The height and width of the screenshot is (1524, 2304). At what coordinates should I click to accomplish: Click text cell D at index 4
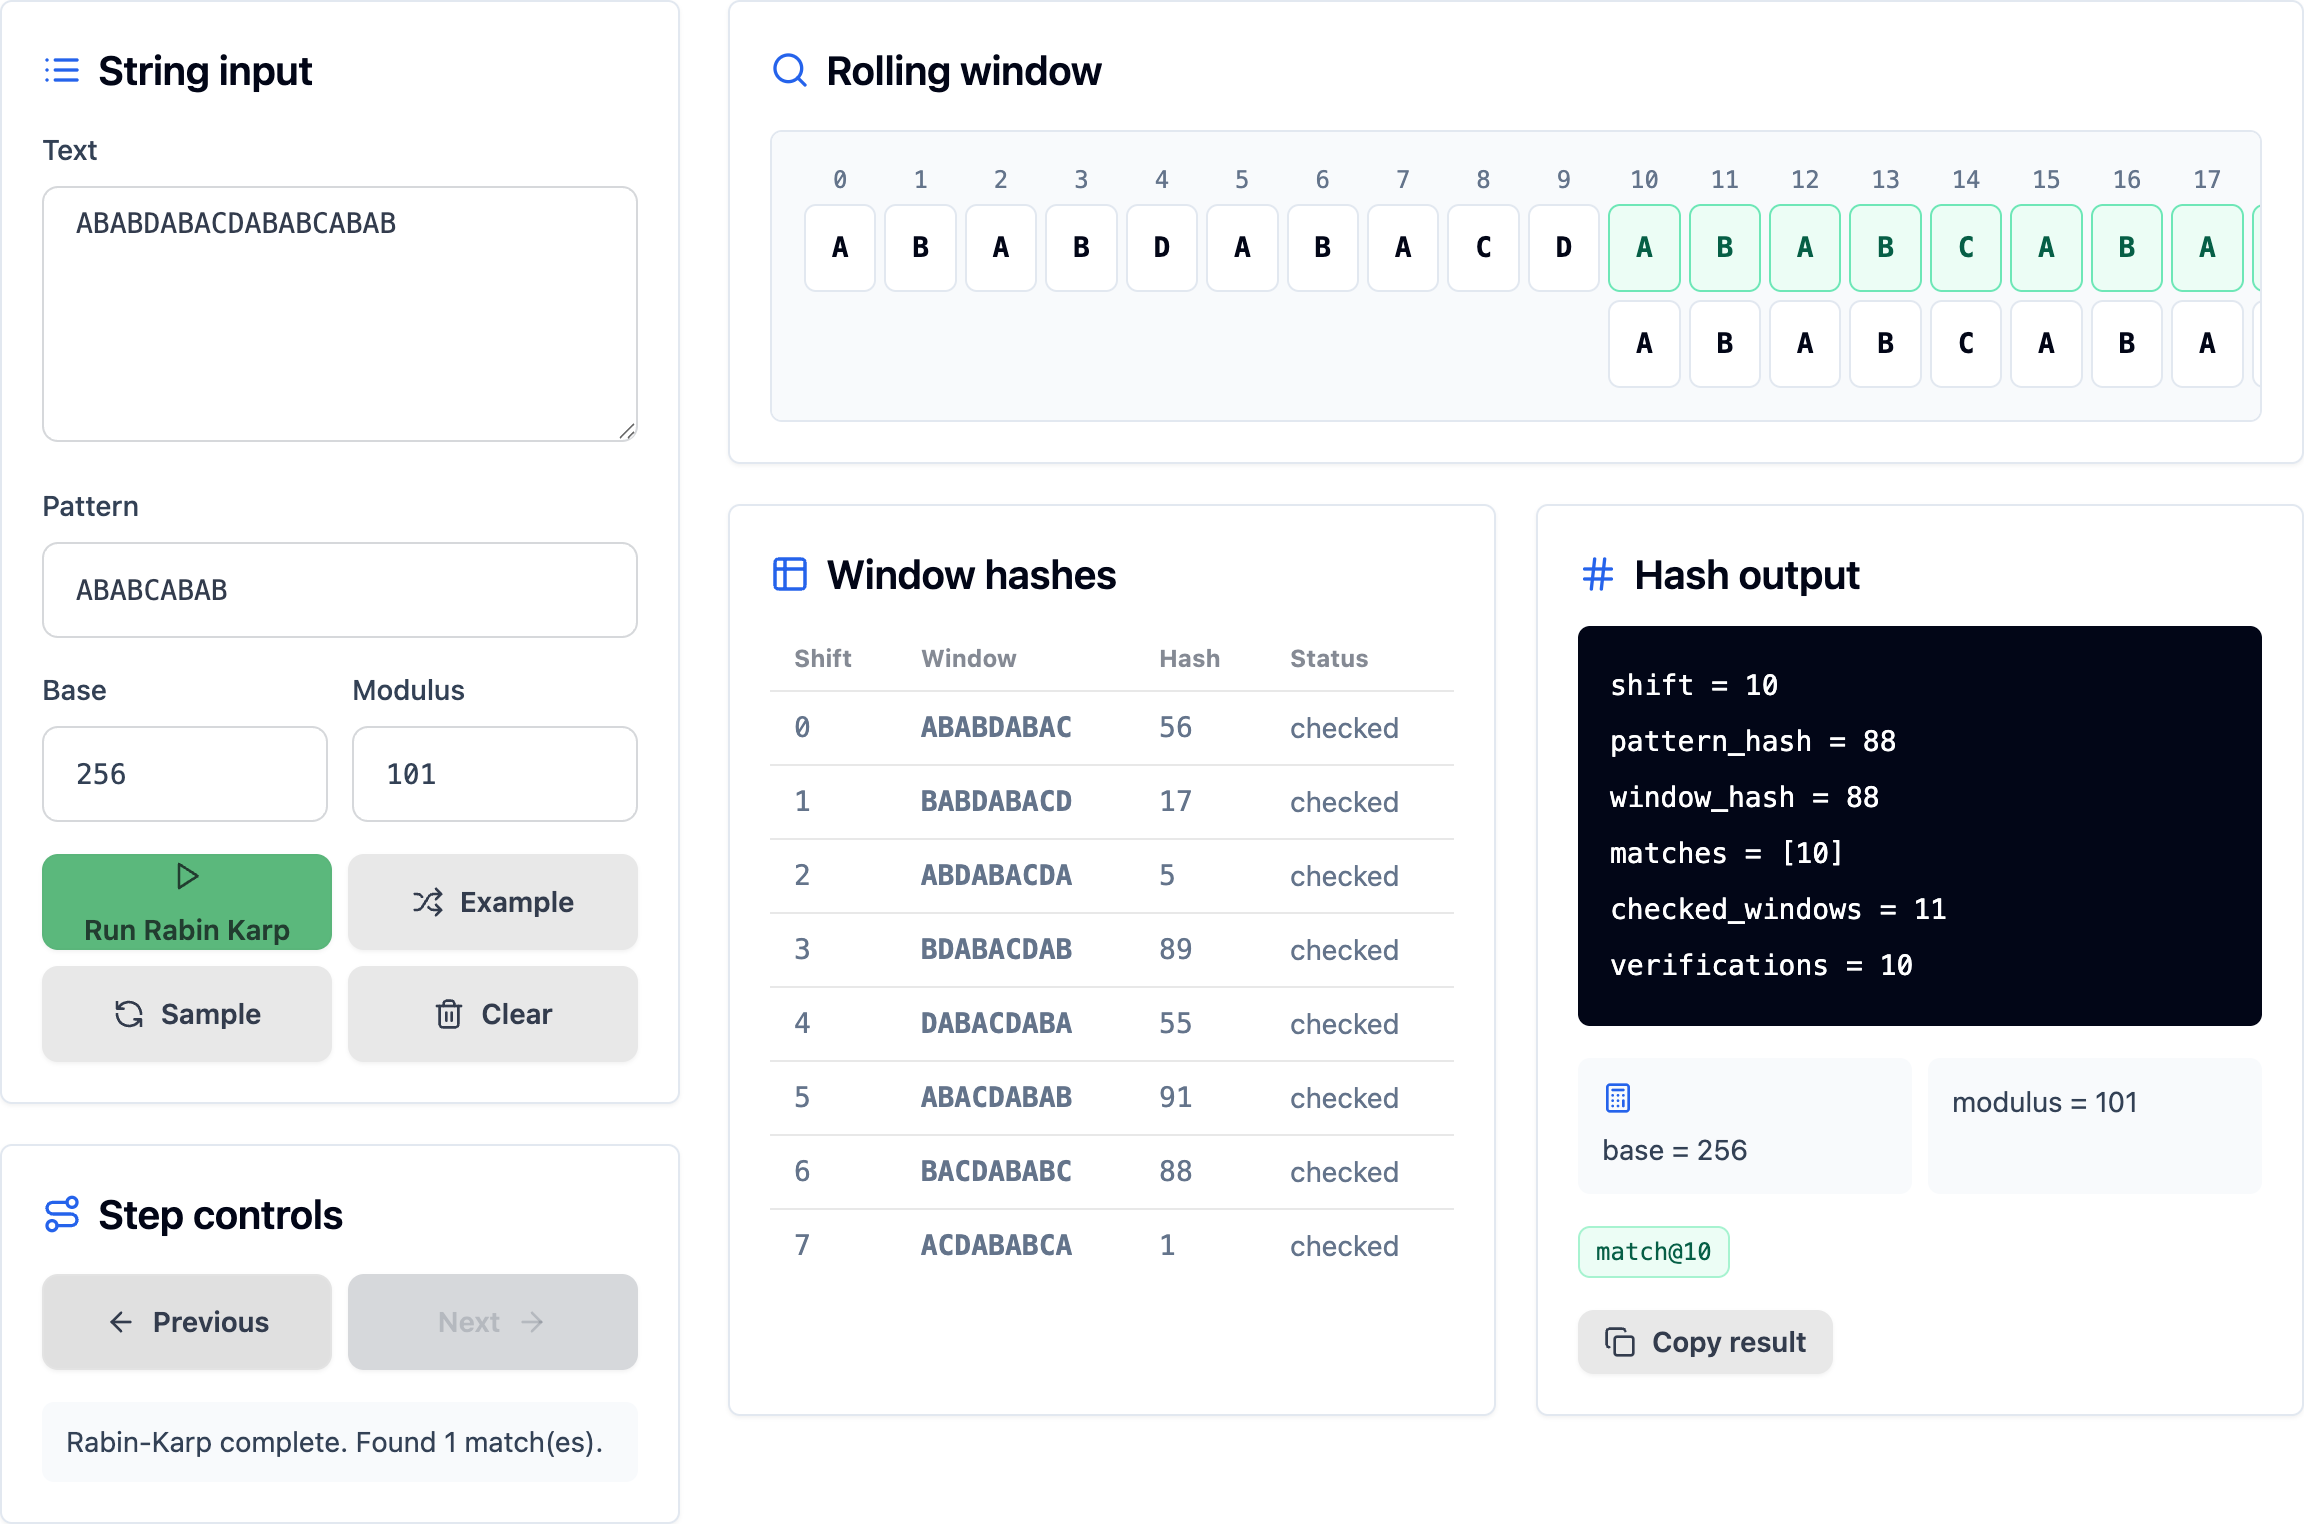(x=1162, y=248)
